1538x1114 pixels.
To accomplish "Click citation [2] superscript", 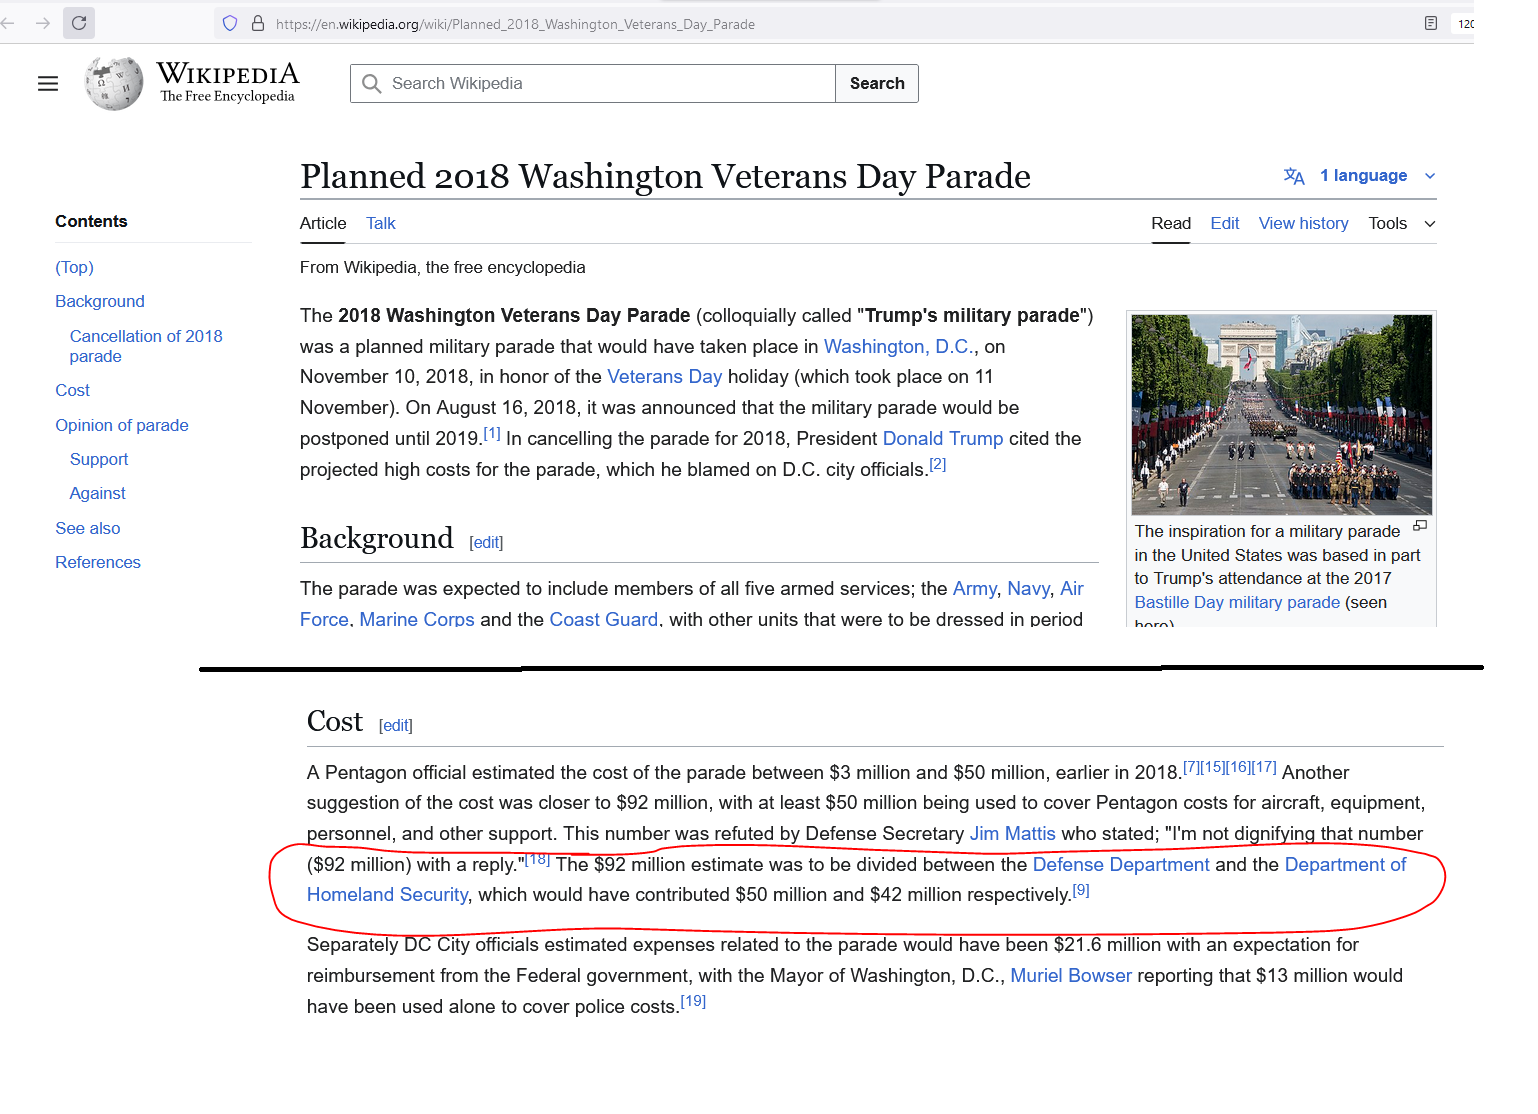I will tap(937, 464).
